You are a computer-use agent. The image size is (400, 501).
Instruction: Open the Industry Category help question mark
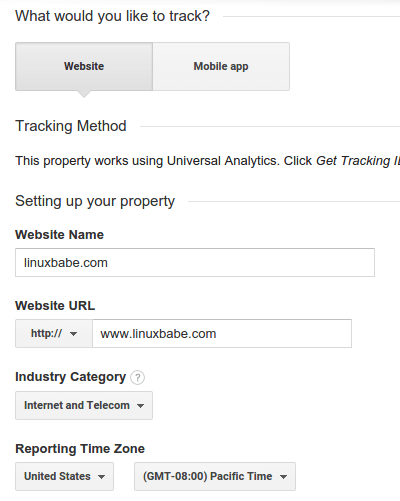click(x=137, y=378)
